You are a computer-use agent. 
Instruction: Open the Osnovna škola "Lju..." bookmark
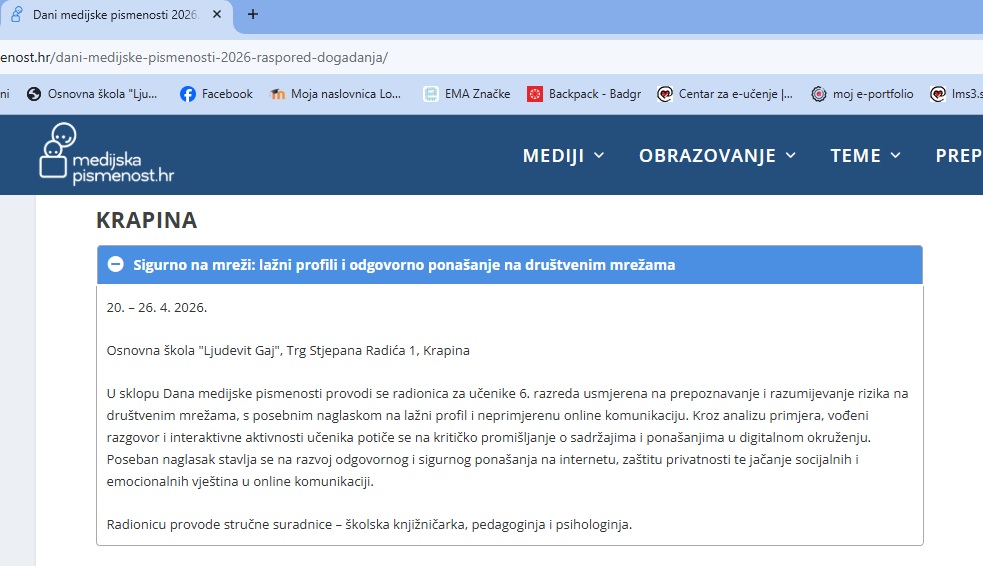tap(92, 94)
